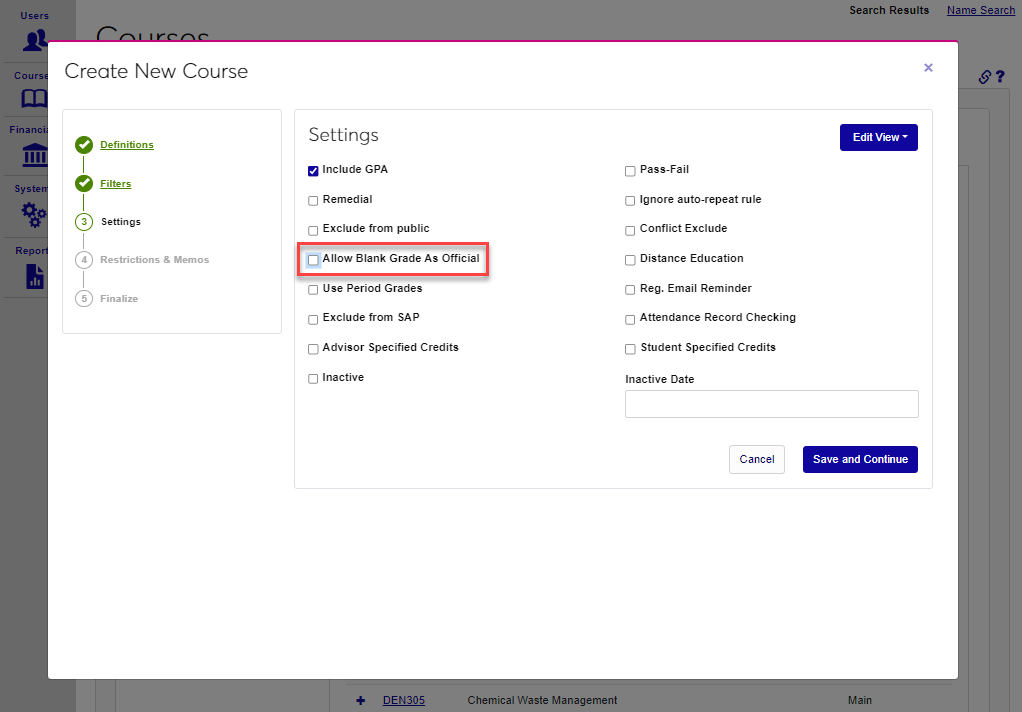Click the Reports document icon
Screen dimensions: 1022x712
[35, 275]
